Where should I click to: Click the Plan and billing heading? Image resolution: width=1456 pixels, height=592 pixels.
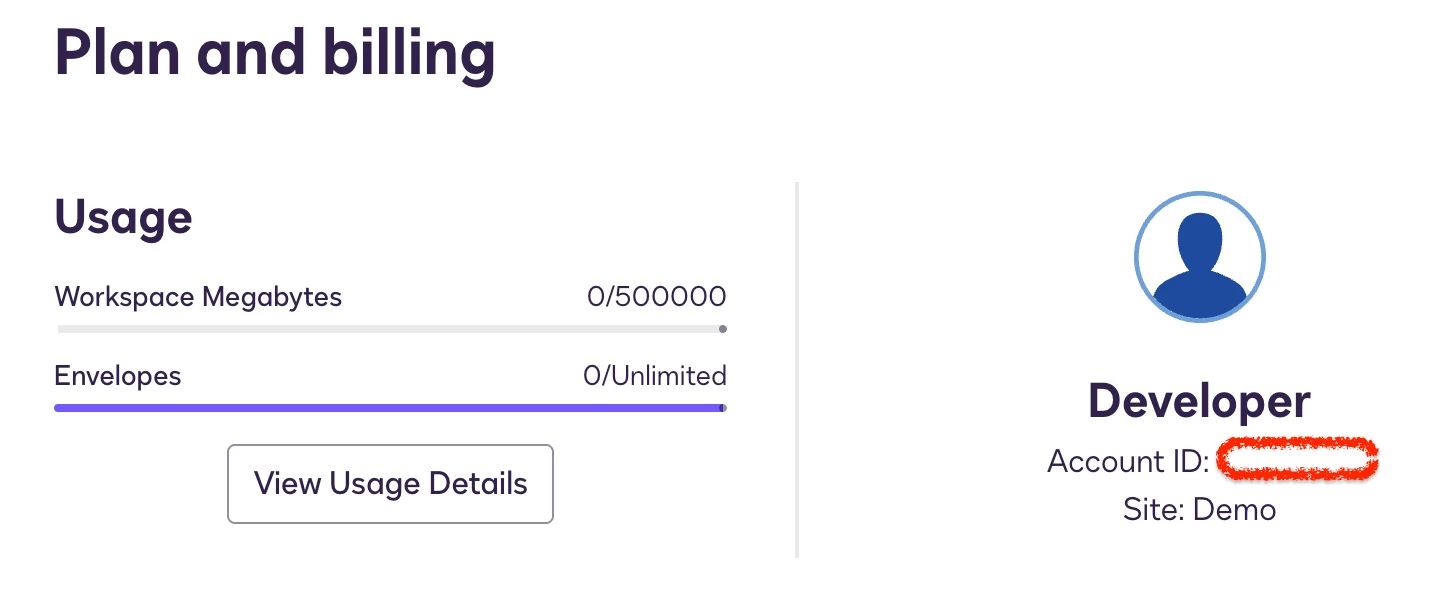(275, 52)
